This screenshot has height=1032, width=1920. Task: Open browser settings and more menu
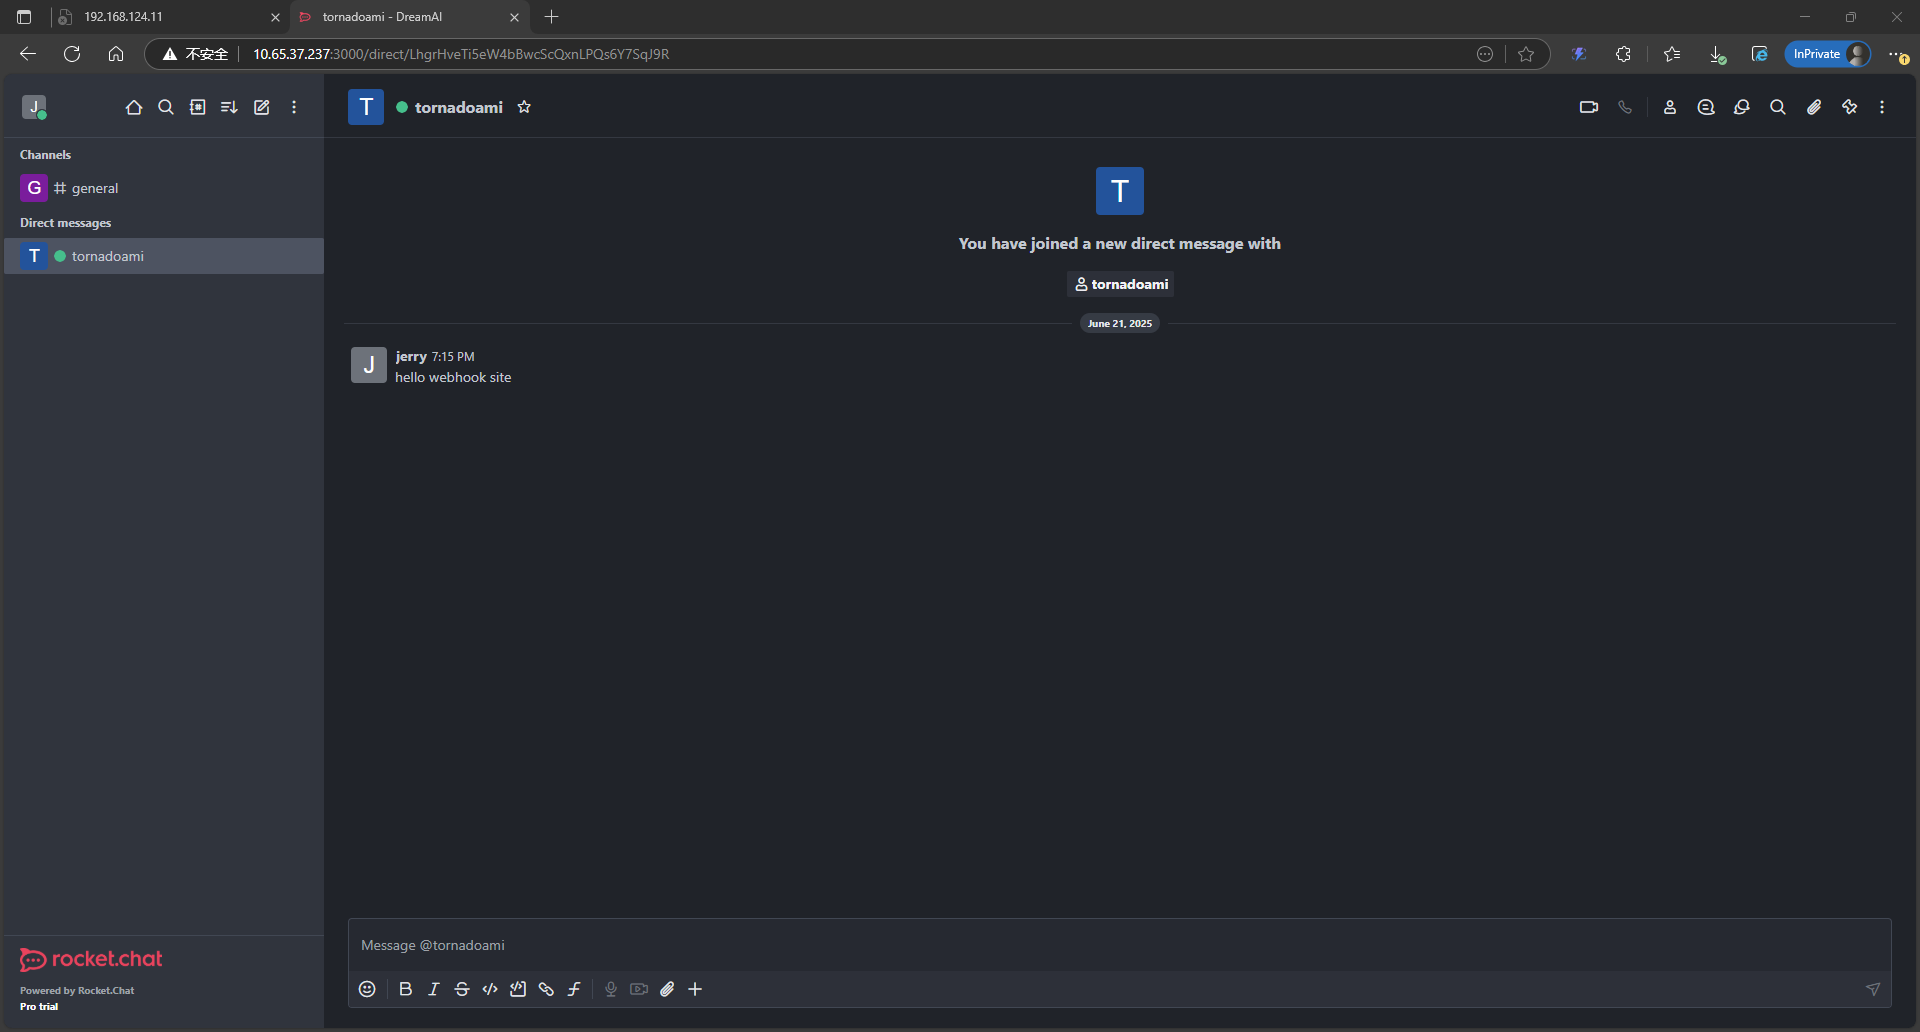[1897, 54]
